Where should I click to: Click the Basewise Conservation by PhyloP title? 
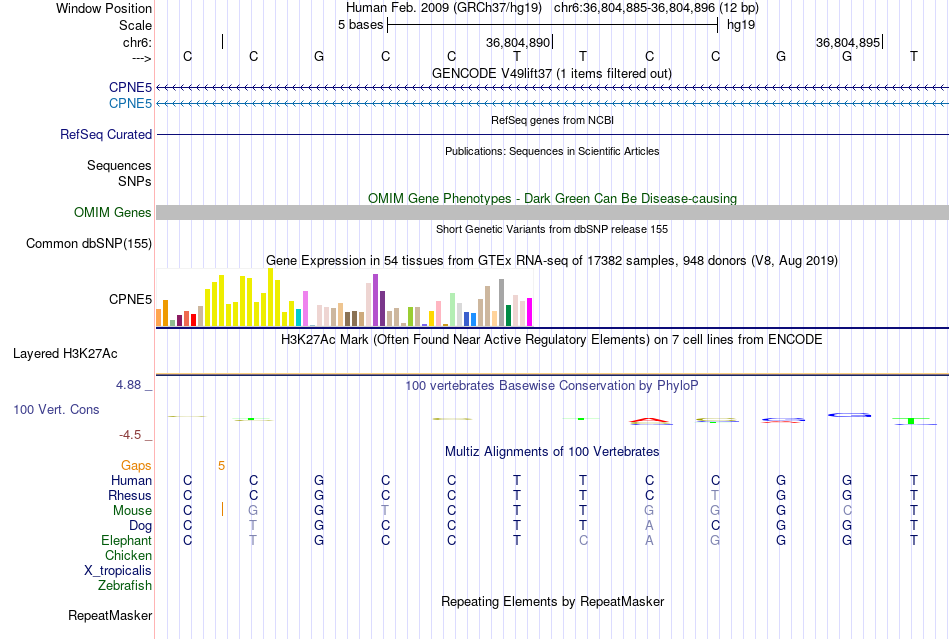(x=552, y=385)
